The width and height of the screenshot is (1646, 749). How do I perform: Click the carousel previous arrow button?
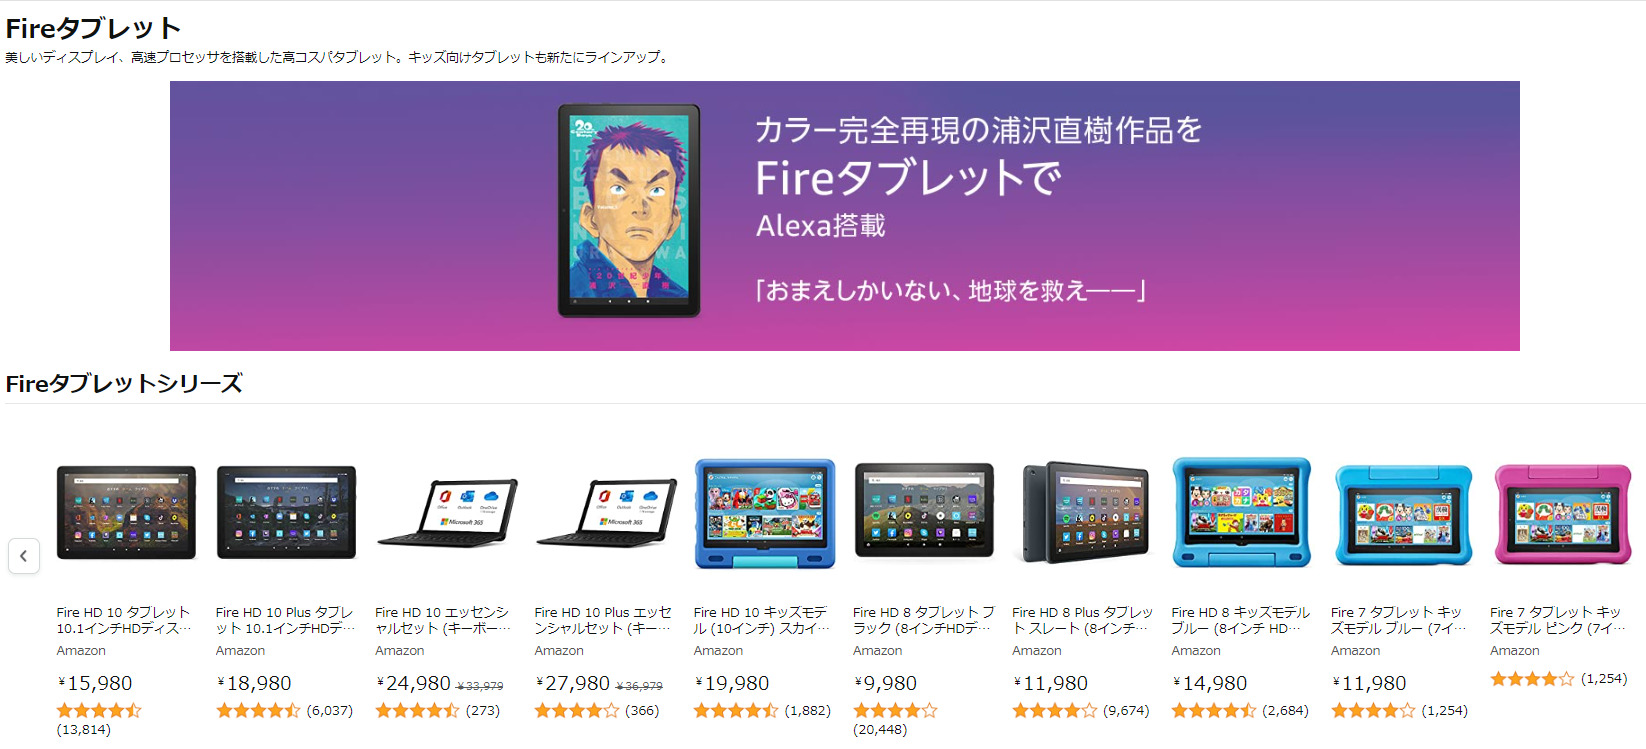coord(24,556)
